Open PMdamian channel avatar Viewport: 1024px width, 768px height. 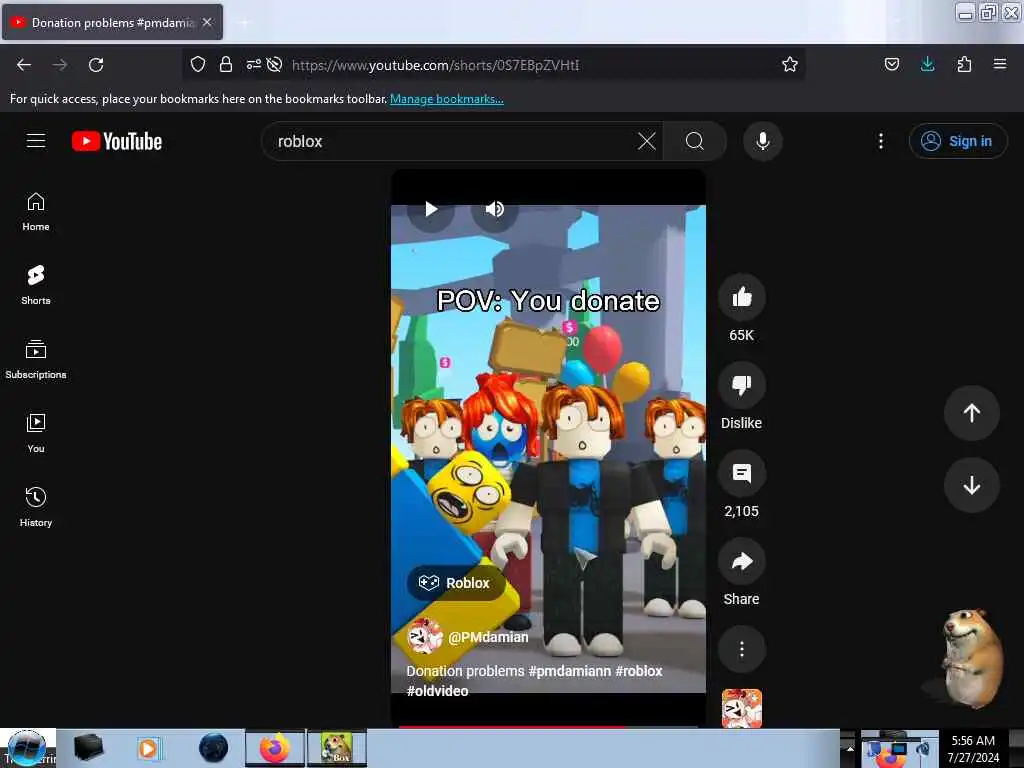click(x=424, y=636)
